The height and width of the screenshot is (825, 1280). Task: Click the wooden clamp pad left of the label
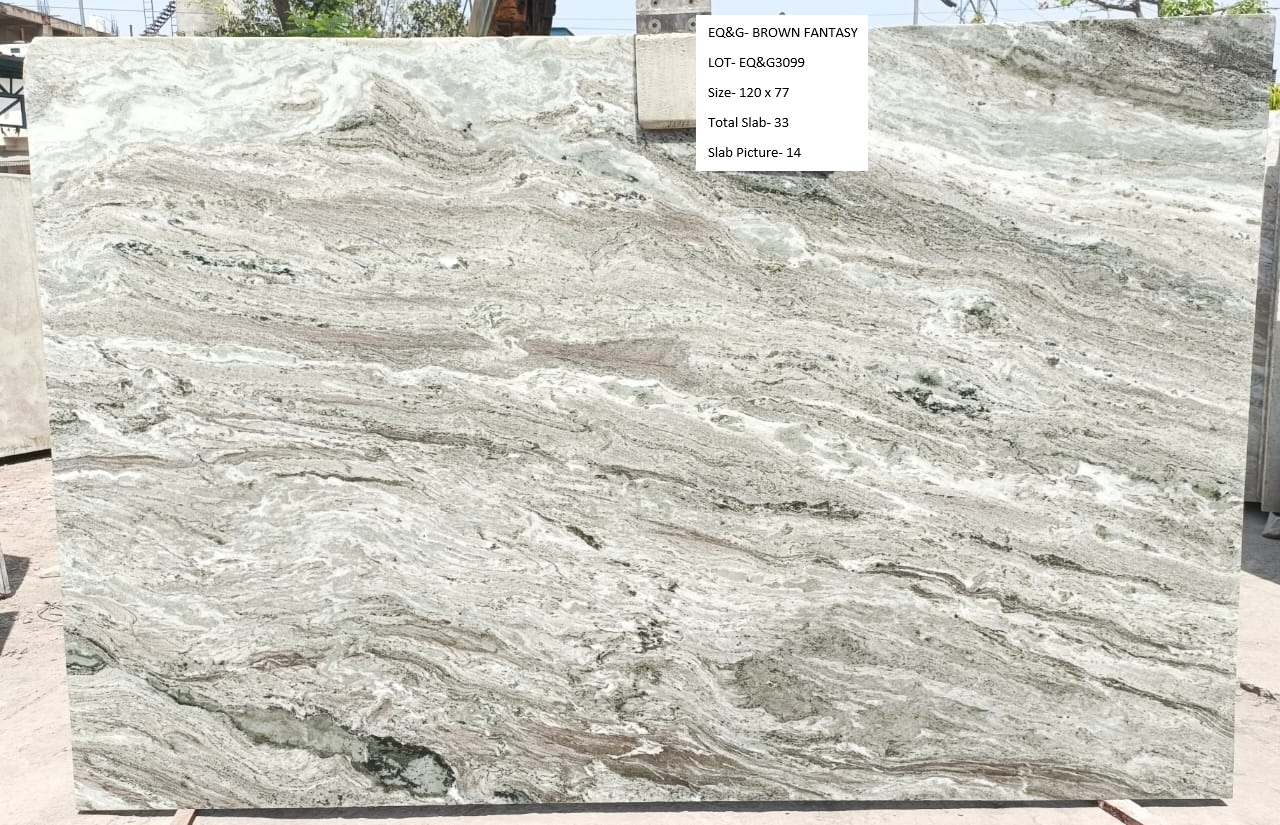click(x=665, y=80)
